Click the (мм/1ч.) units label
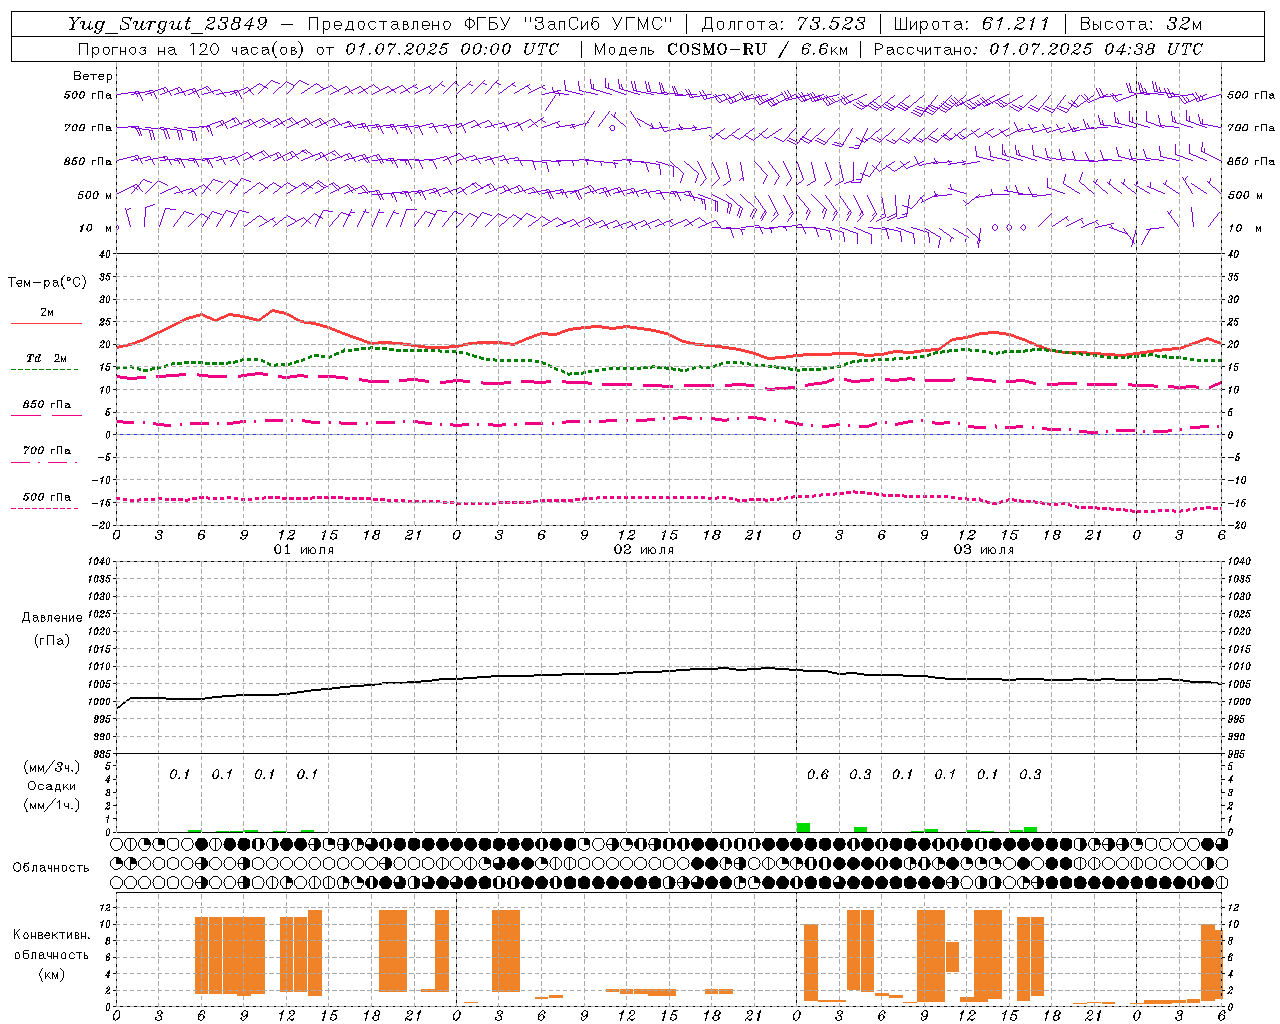Screen dimensions: 1280x1024 pos(52,805)
